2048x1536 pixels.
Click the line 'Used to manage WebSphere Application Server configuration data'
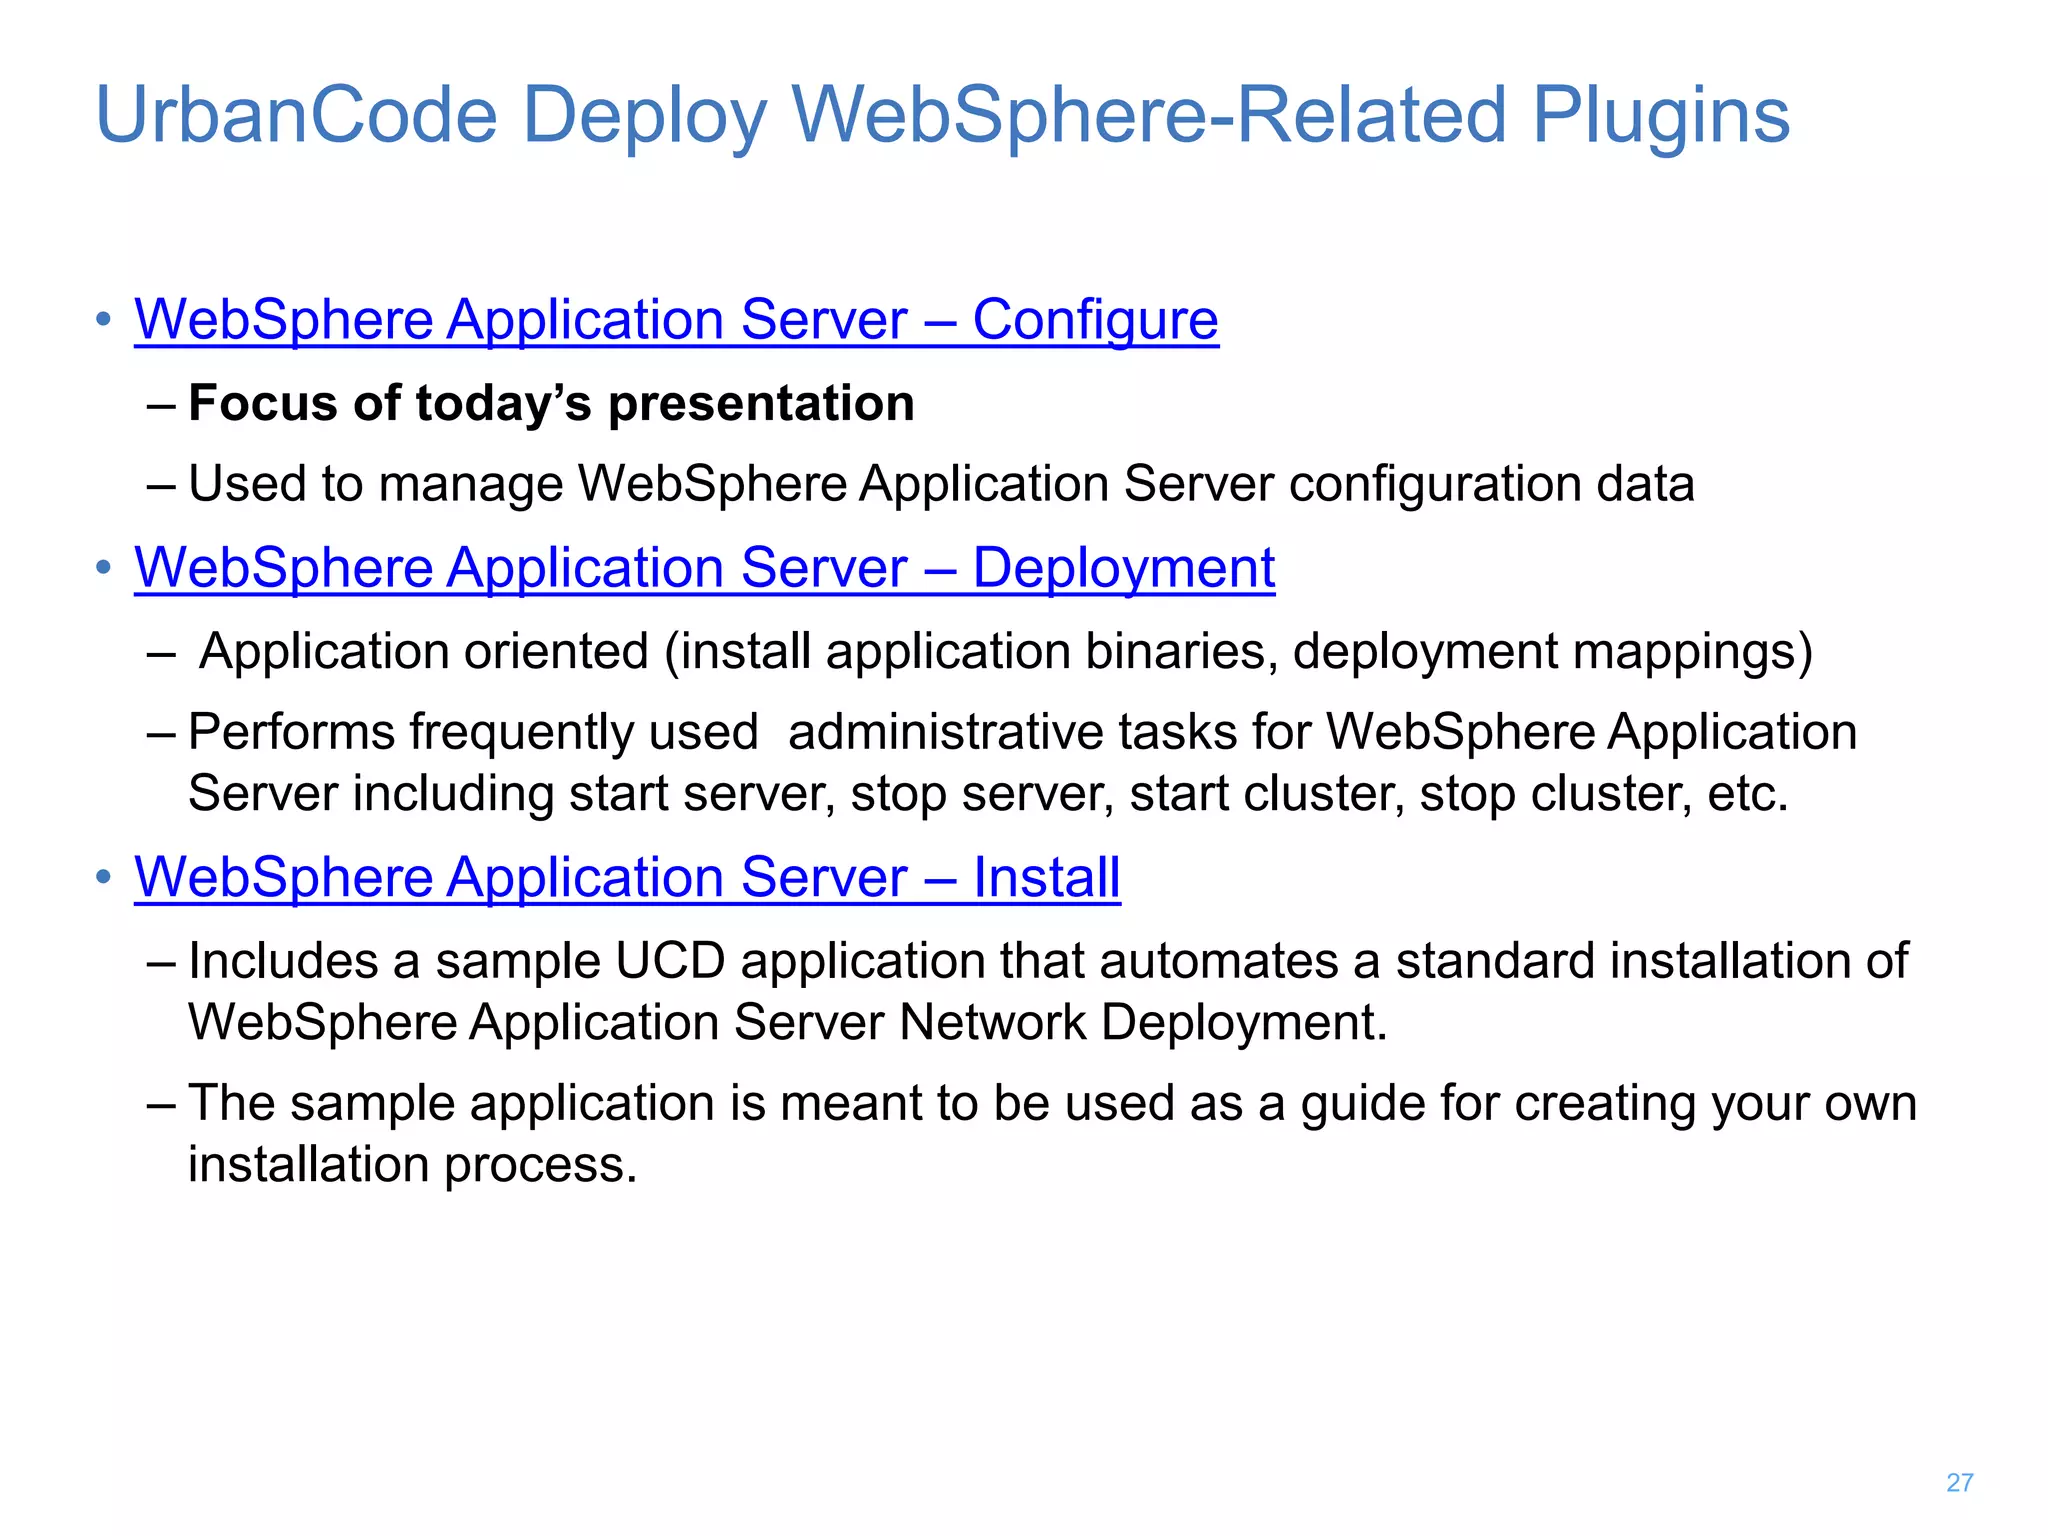(x=941, y=484)
